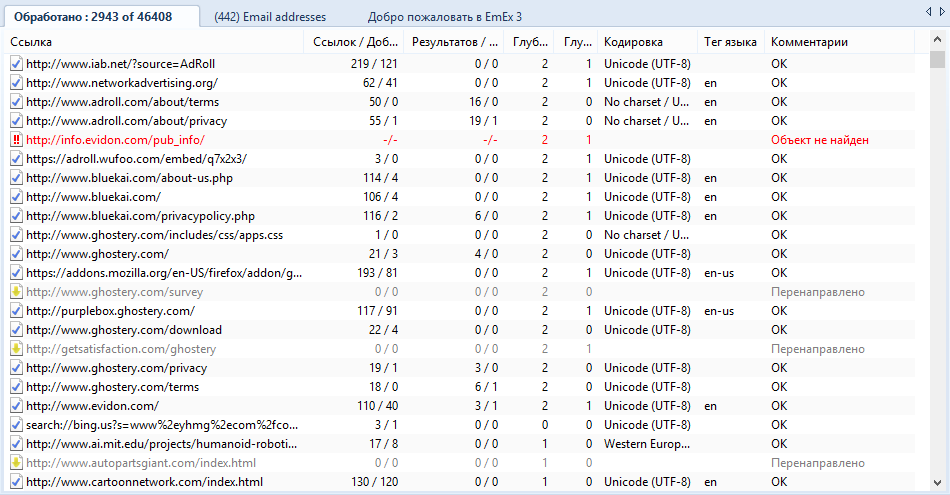Screen dimensions: 950x495
Task: Select http://purplebox.ghostery.com/ link text
Action: [110, 311]
